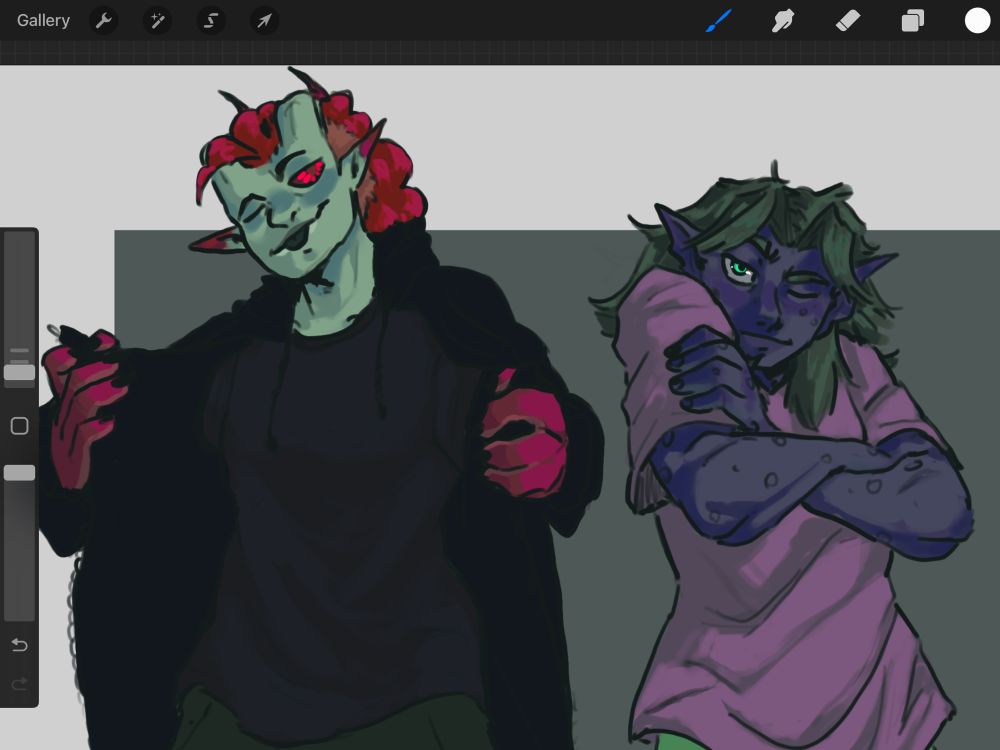Tap the brush size slider handle
Image resolution: width=1000 pixels, height=750 pixels.
click(x=19, y=372)
